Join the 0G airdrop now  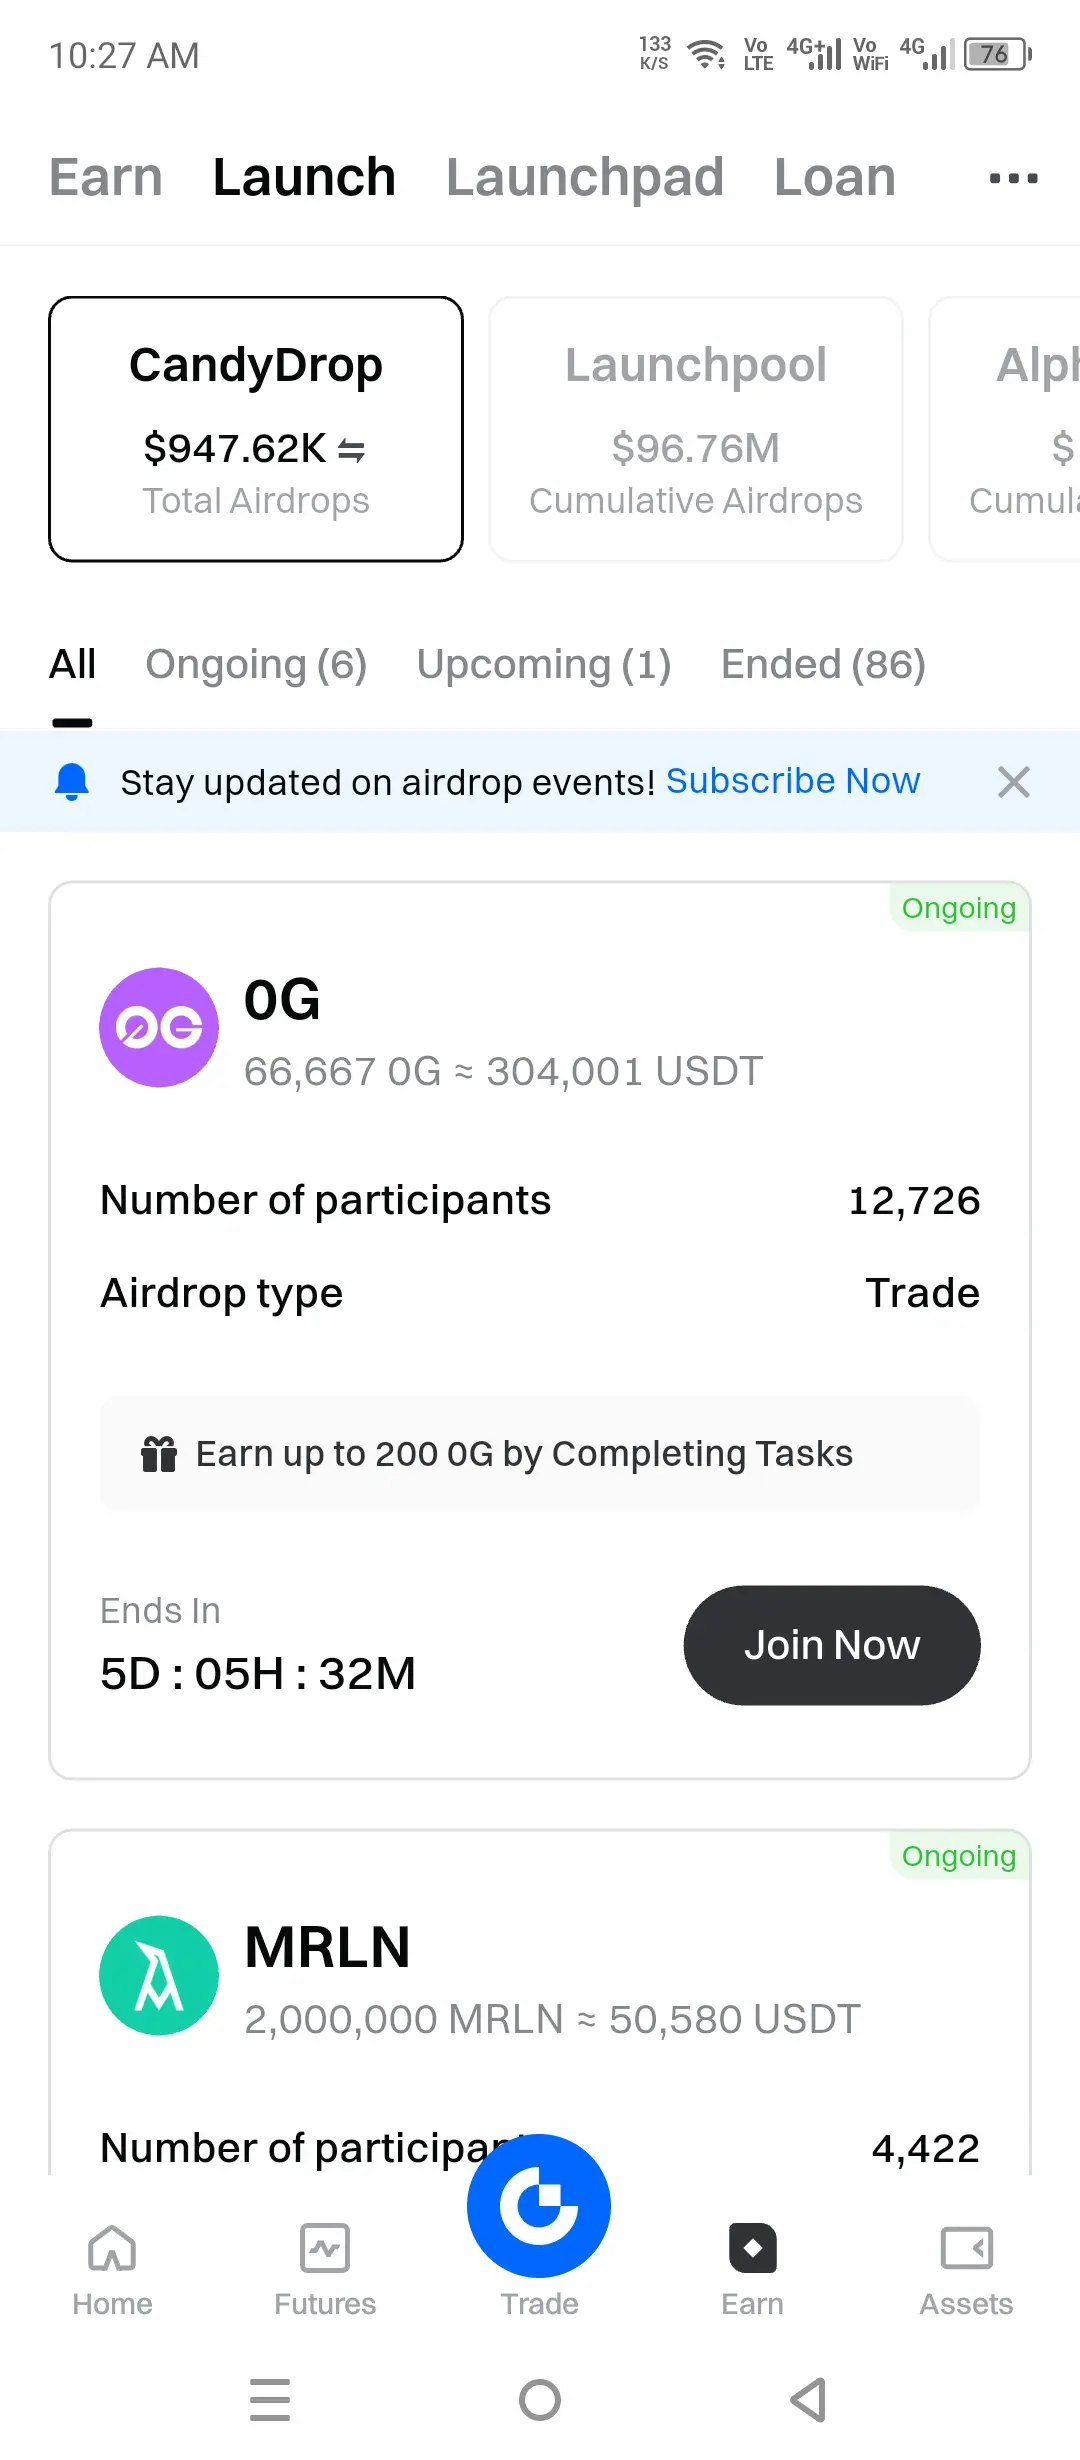(832, 1645)
